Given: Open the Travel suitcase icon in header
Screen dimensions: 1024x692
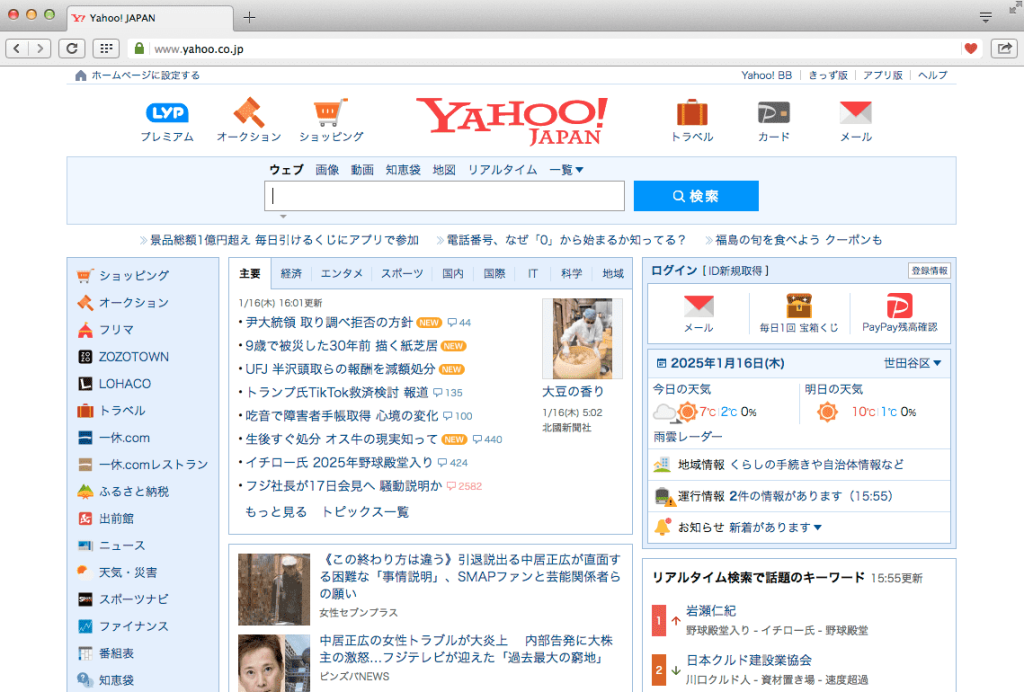Looking at the screenshot, I should tap(692, 112).
